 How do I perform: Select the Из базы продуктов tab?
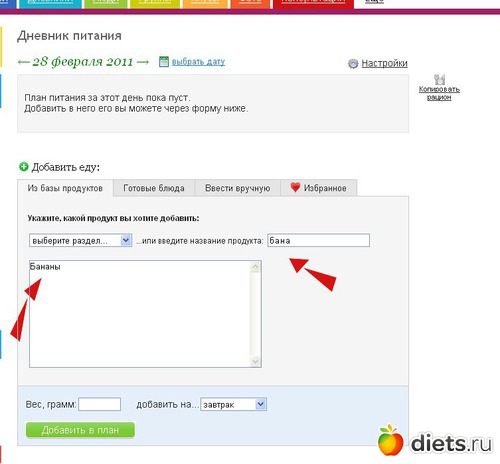pos(65,188)
